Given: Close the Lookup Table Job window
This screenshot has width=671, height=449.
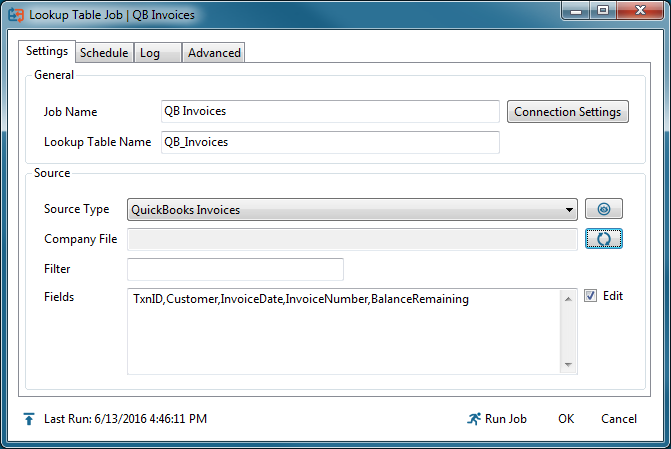Looking at the screenshot, I should tap(640, 10).
